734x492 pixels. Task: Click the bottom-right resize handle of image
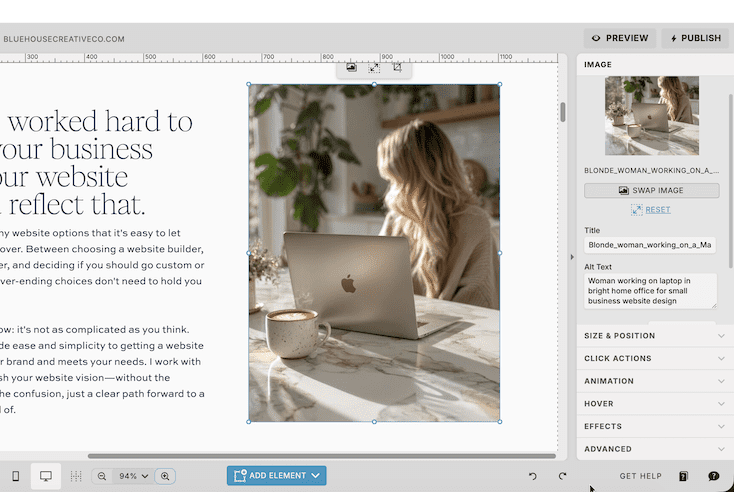coord(500,422)
